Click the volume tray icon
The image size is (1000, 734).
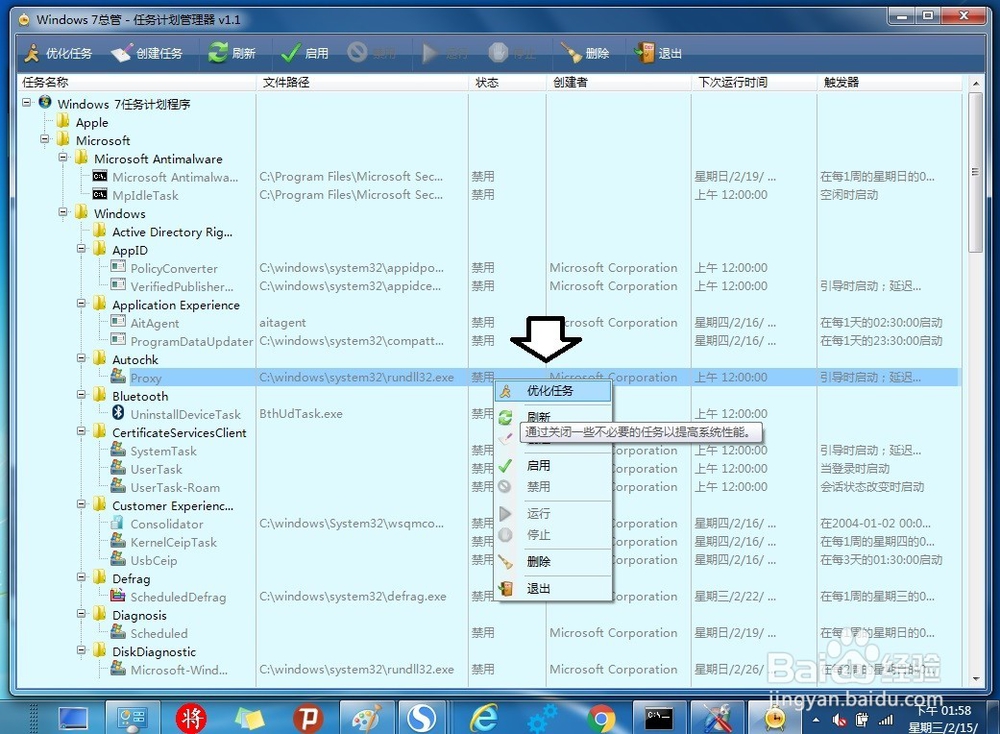pos(840,721)
